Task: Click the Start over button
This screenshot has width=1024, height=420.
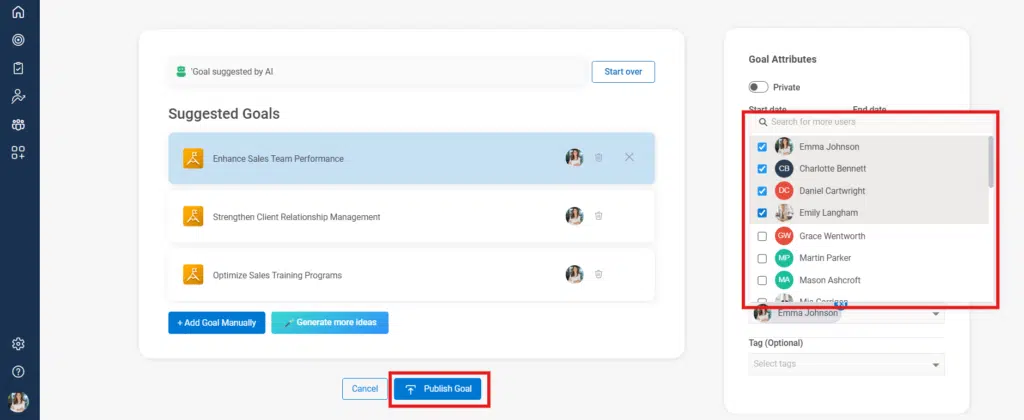Action: pyautogui.click(x=623, y=72)
